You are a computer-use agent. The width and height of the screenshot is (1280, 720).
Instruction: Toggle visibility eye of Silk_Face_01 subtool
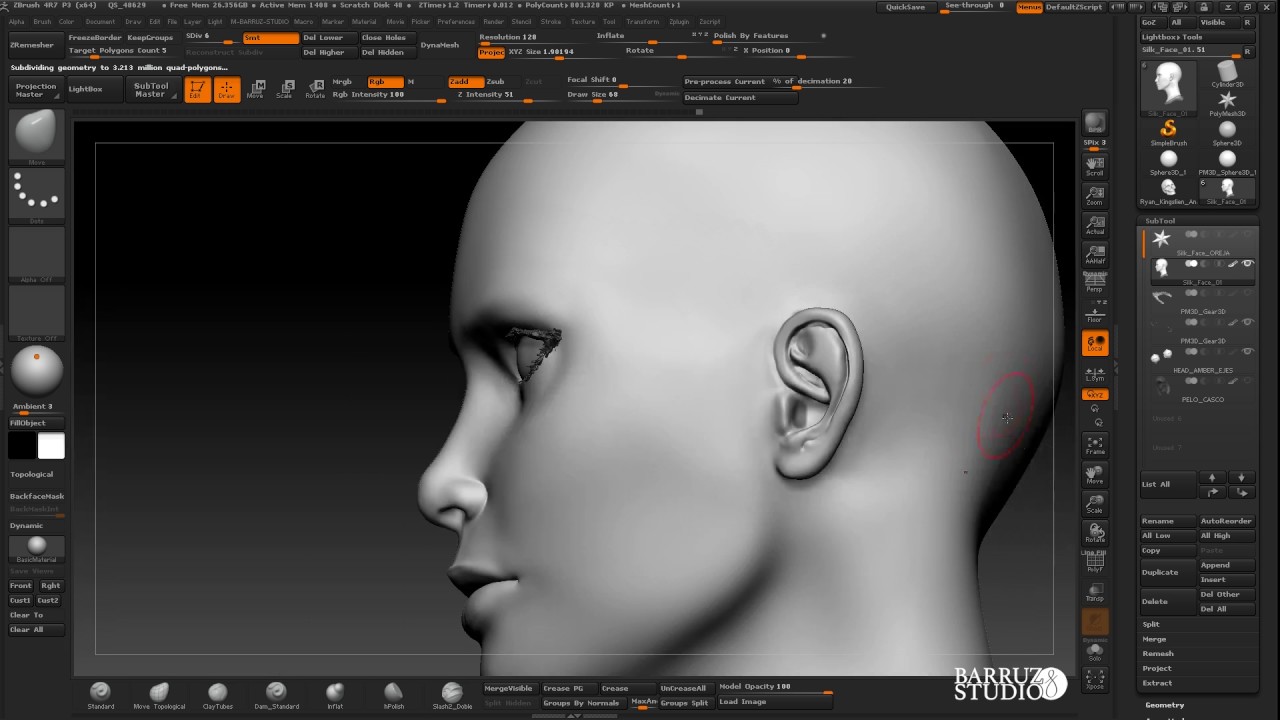pyautogui.click(x=1248, y=264)
